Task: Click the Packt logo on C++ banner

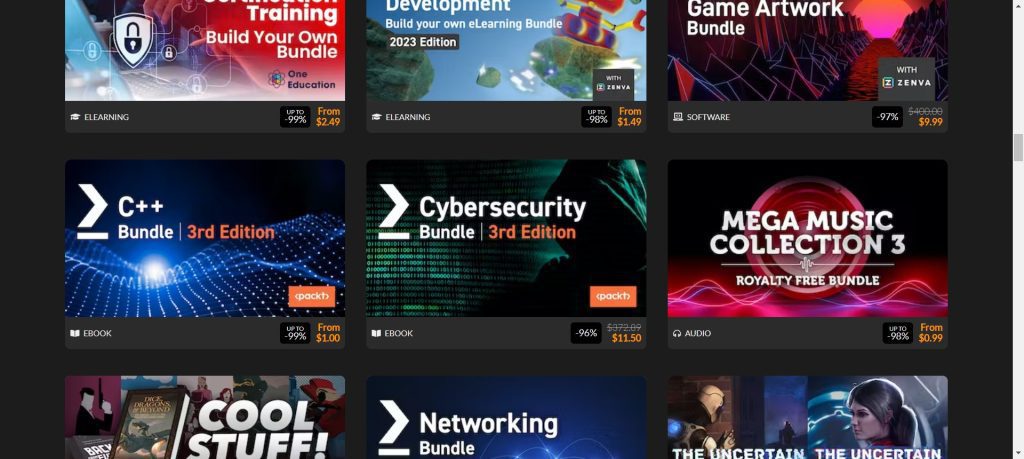Action: 312,296
